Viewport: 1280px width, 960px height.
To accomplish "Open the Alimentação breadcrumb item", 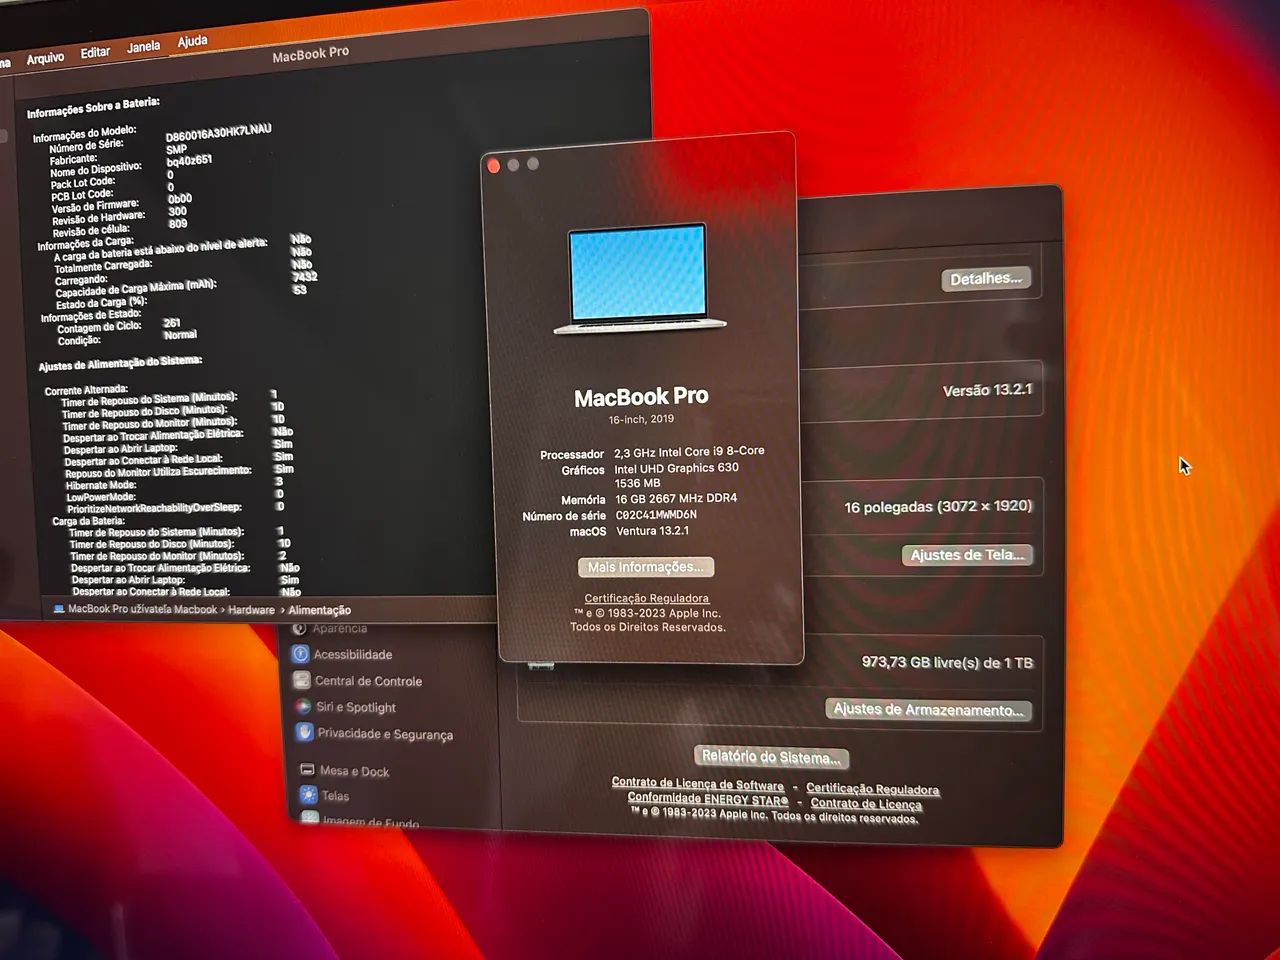I will (320, 609).
